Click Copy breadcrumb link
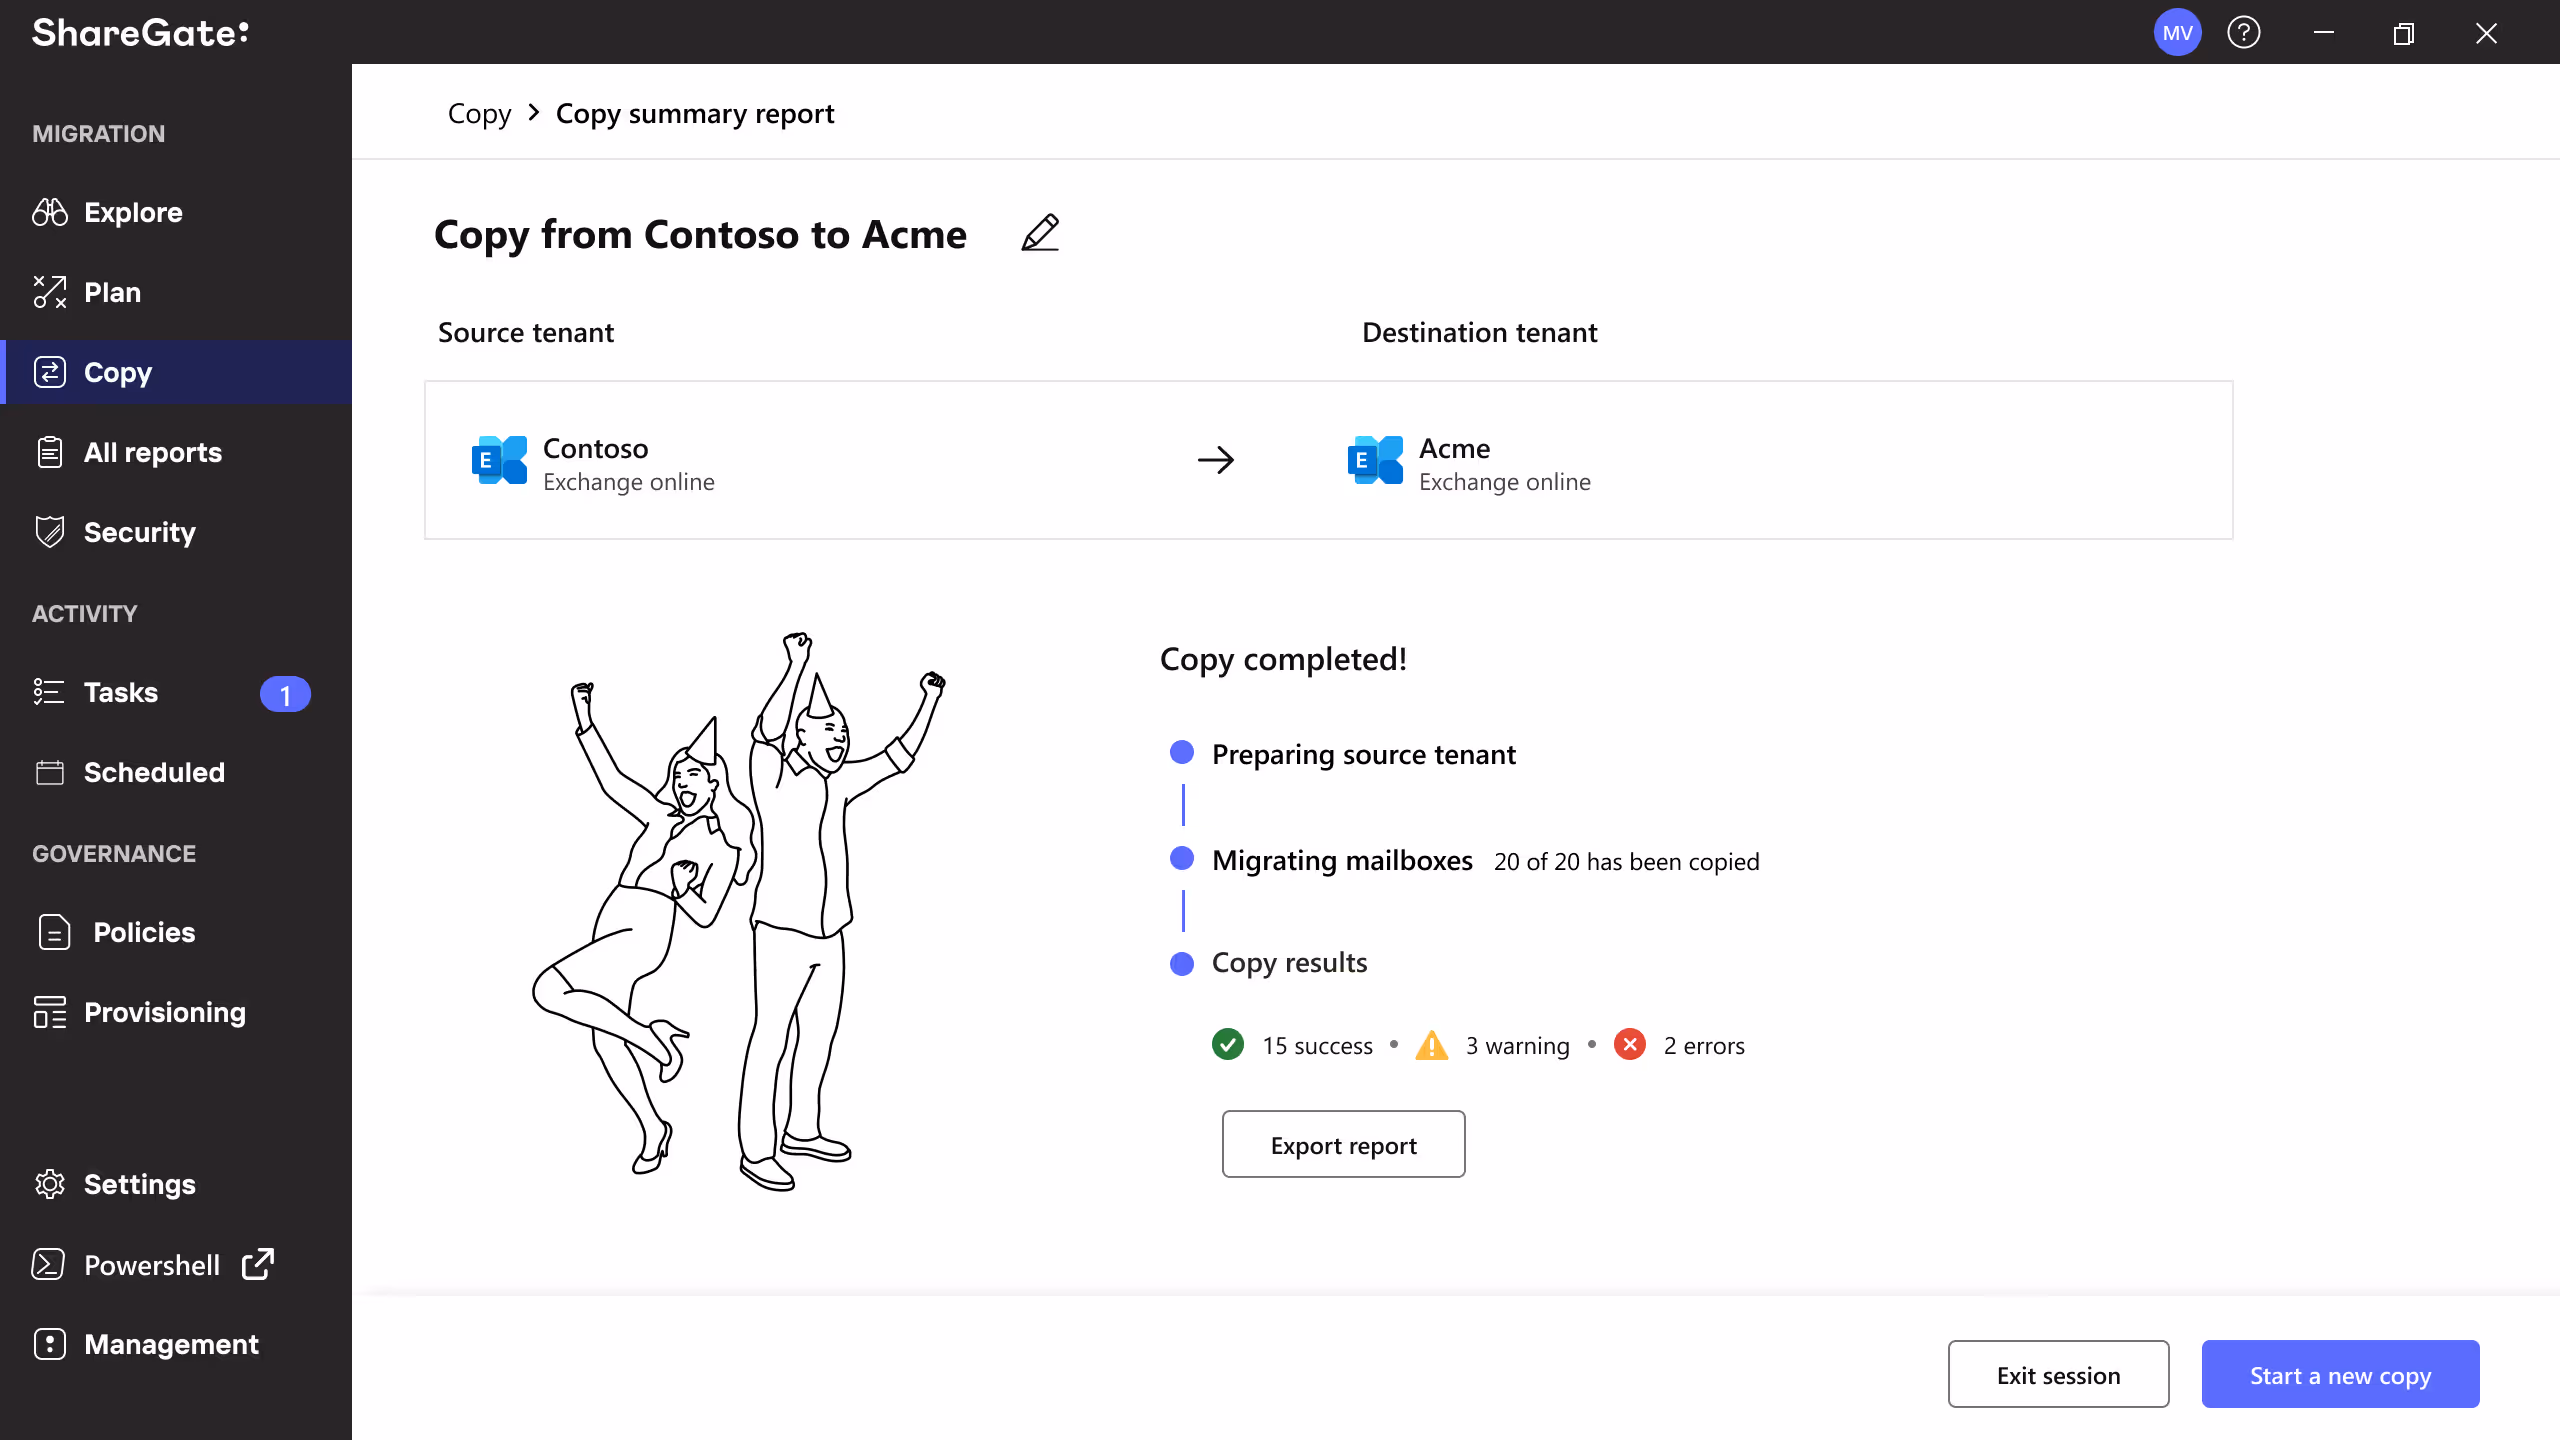The image size is (2560, 1440). (479, 114)
